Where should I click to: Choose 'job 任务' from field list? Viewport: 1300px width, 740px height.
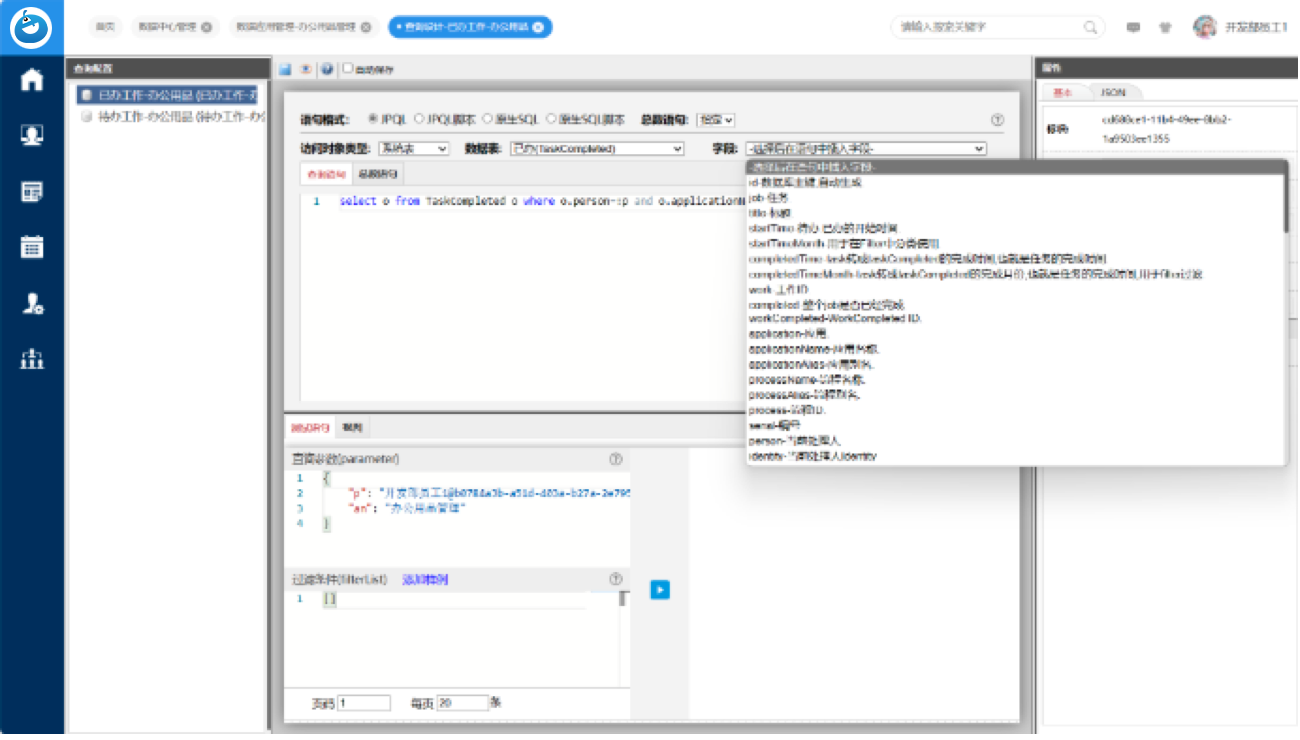769,198
